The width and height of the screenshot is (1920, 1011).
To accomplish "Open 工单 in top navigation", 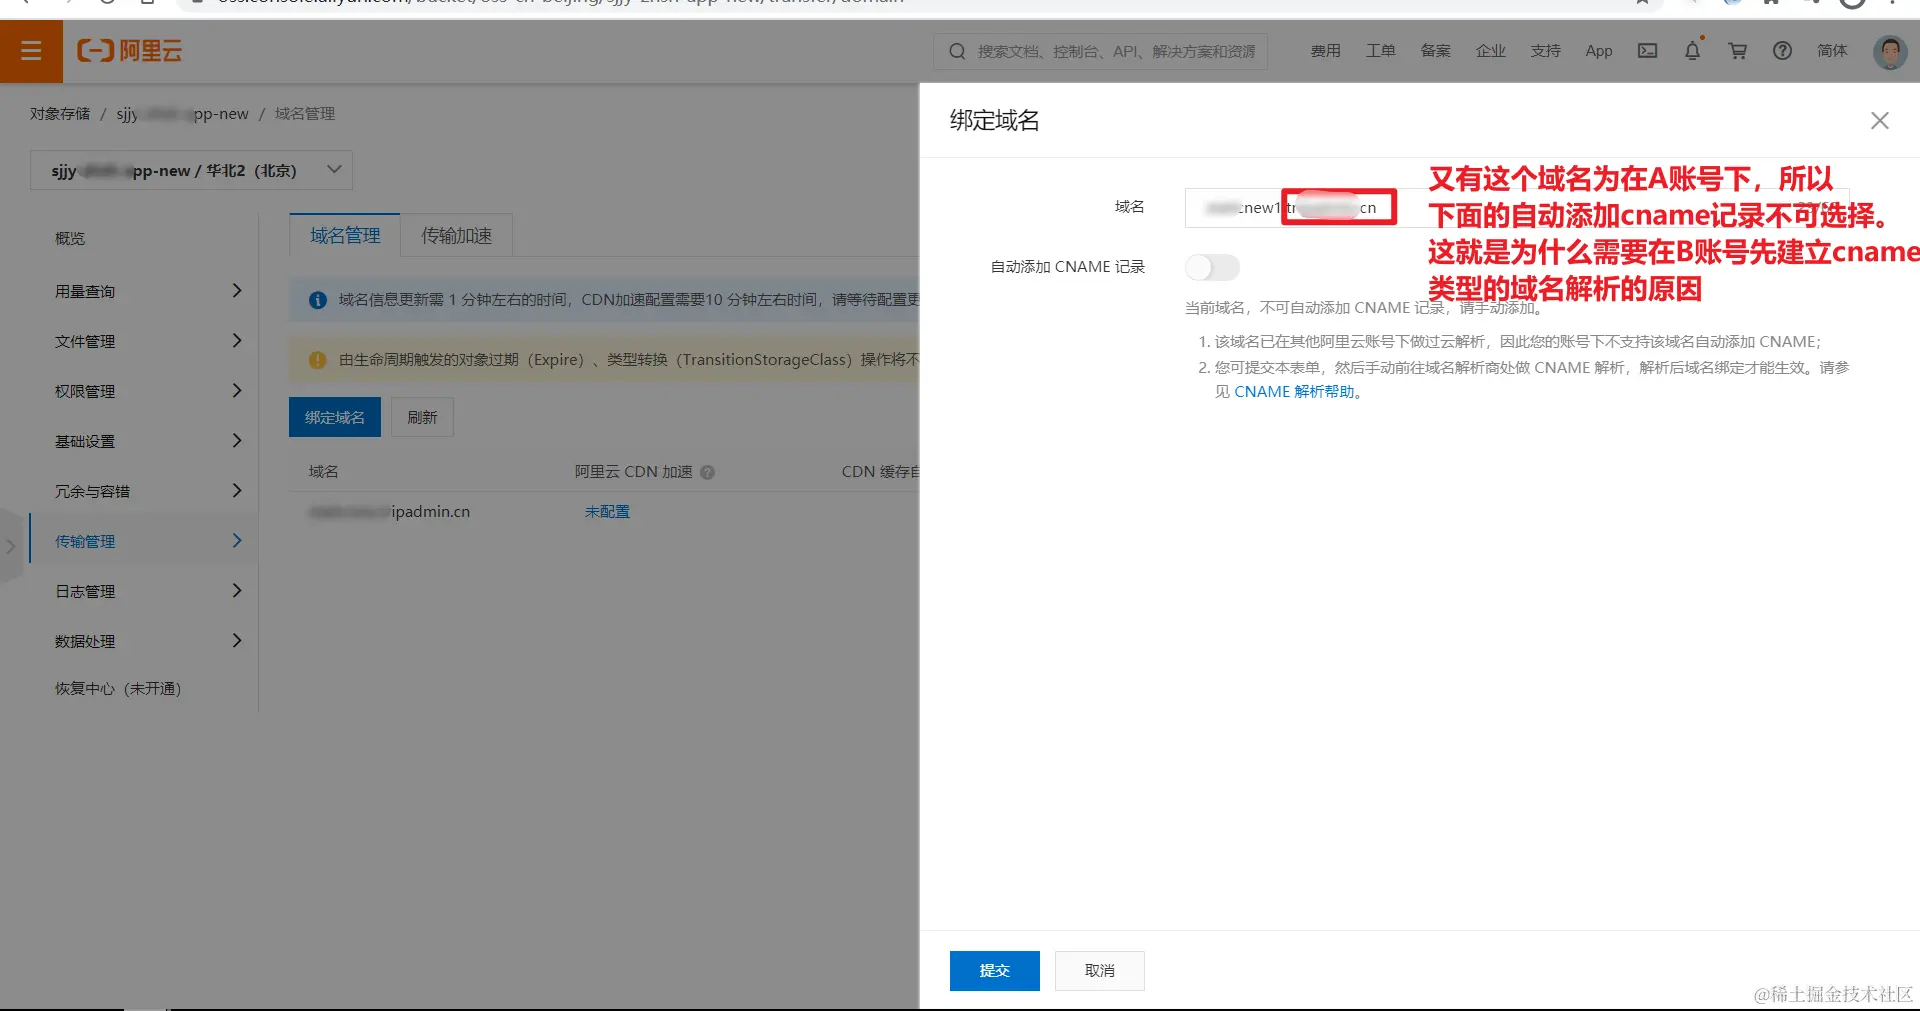I will 1381,51.
